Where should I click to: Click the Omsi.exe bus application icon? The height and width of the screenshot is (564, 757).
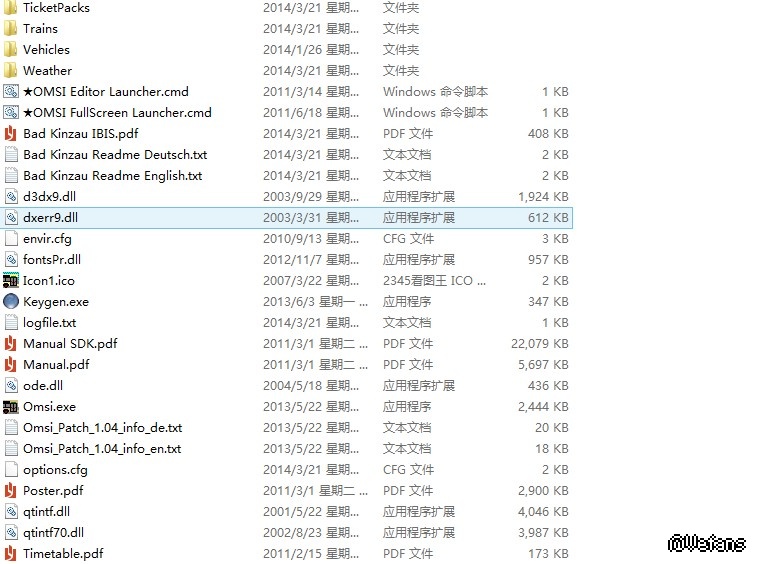(x=11, y=407)
